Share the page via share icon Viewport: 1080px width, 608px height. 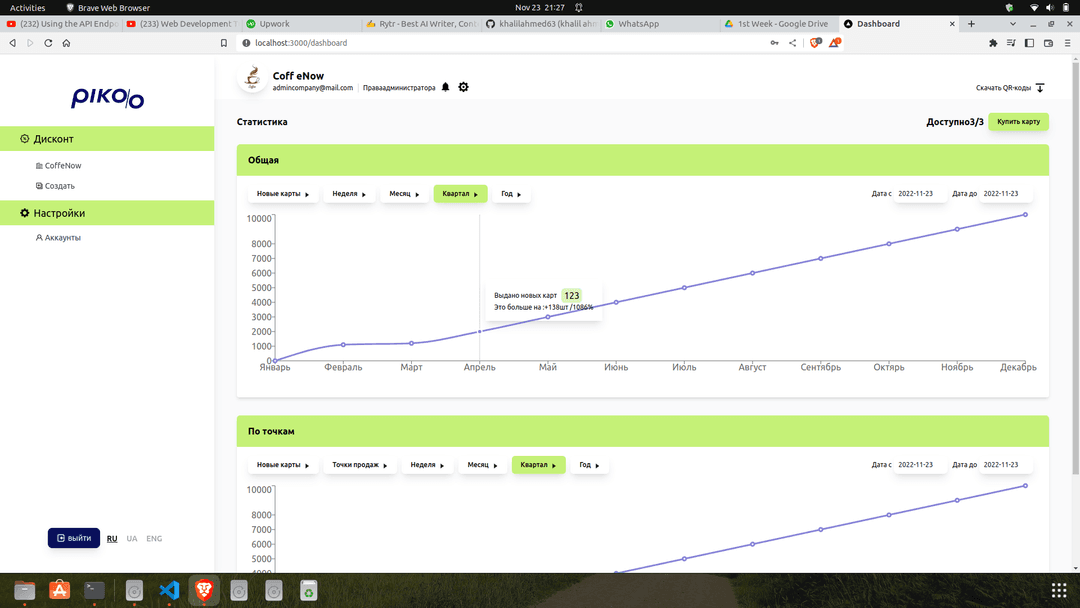[x=793, y=43]
